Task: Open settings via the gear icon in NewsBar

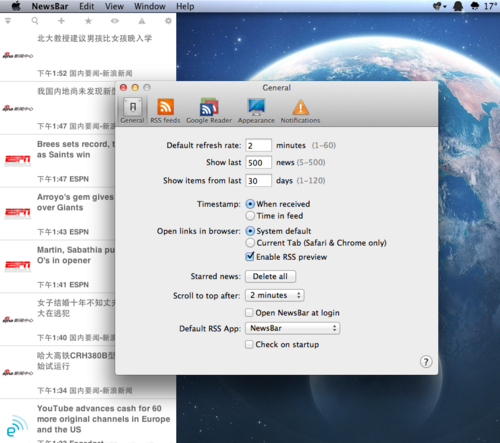Action: 168,21
